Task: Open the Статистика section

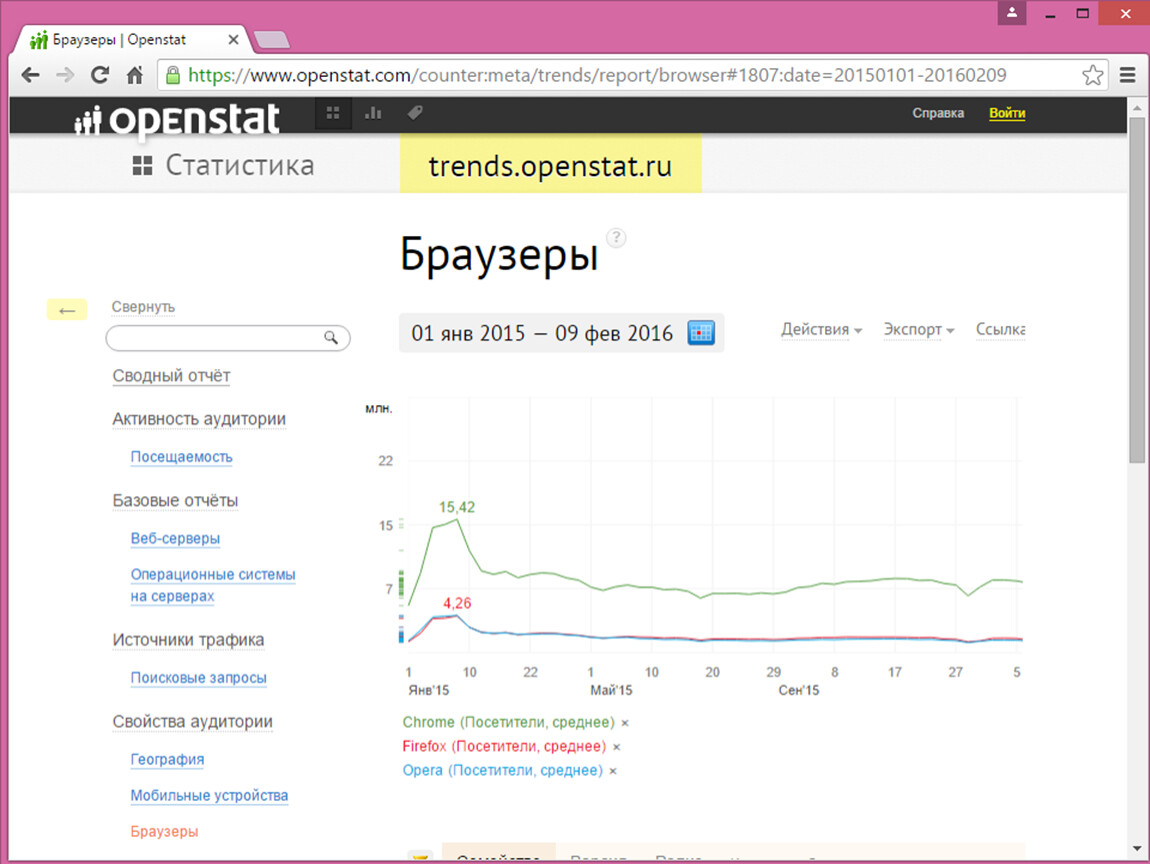Action: click(x=240, y=166)
